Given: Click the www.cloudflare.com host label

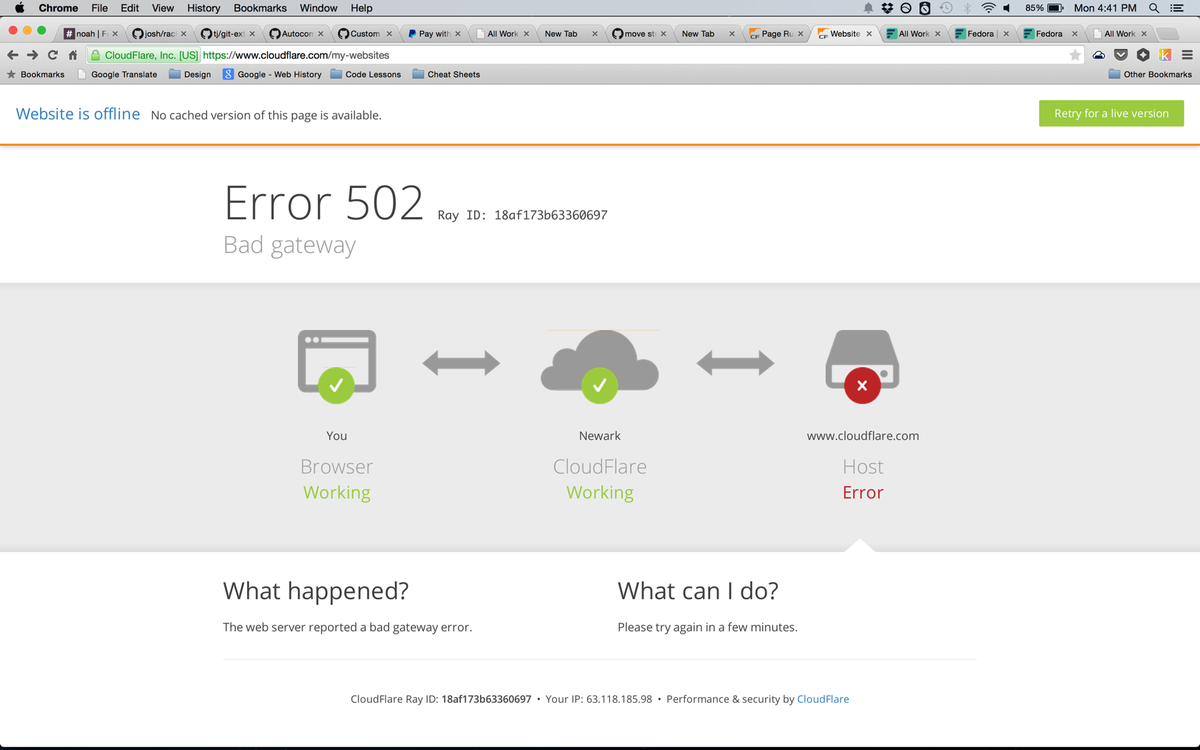Looking at the screenshot, I should click(x=863, y=436).
